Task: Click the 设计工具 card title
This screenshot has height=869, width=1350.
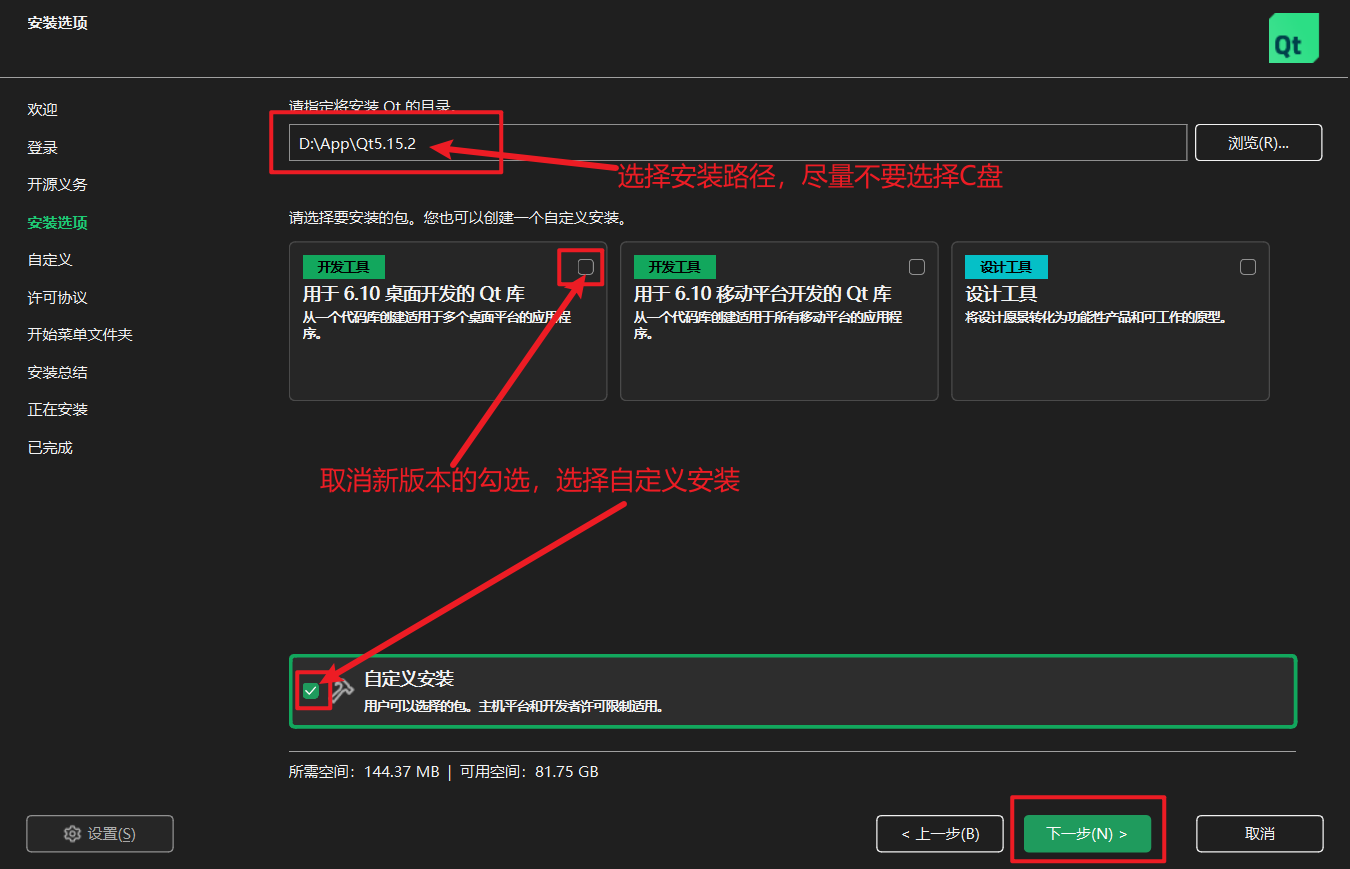Action: (1001, 295)
